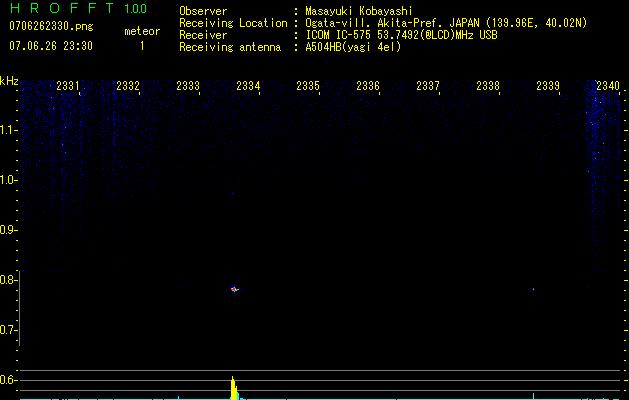Click the Observer field label
The width and height of the screenshot is (629, 400).
click(x=203, y=11)
